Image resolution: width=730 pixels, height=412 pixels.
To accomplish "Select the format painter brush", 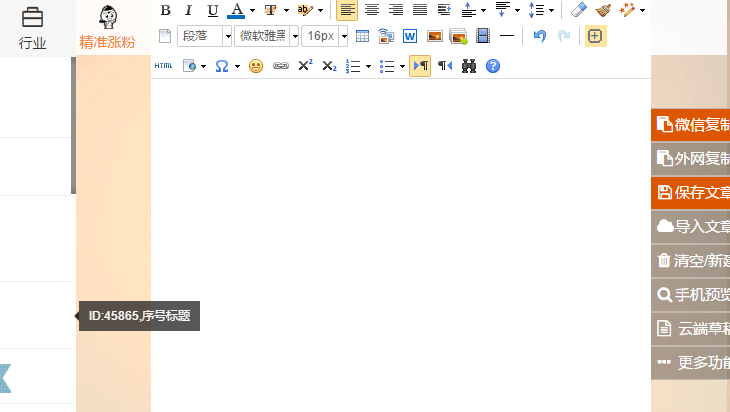I will (603, 10).
